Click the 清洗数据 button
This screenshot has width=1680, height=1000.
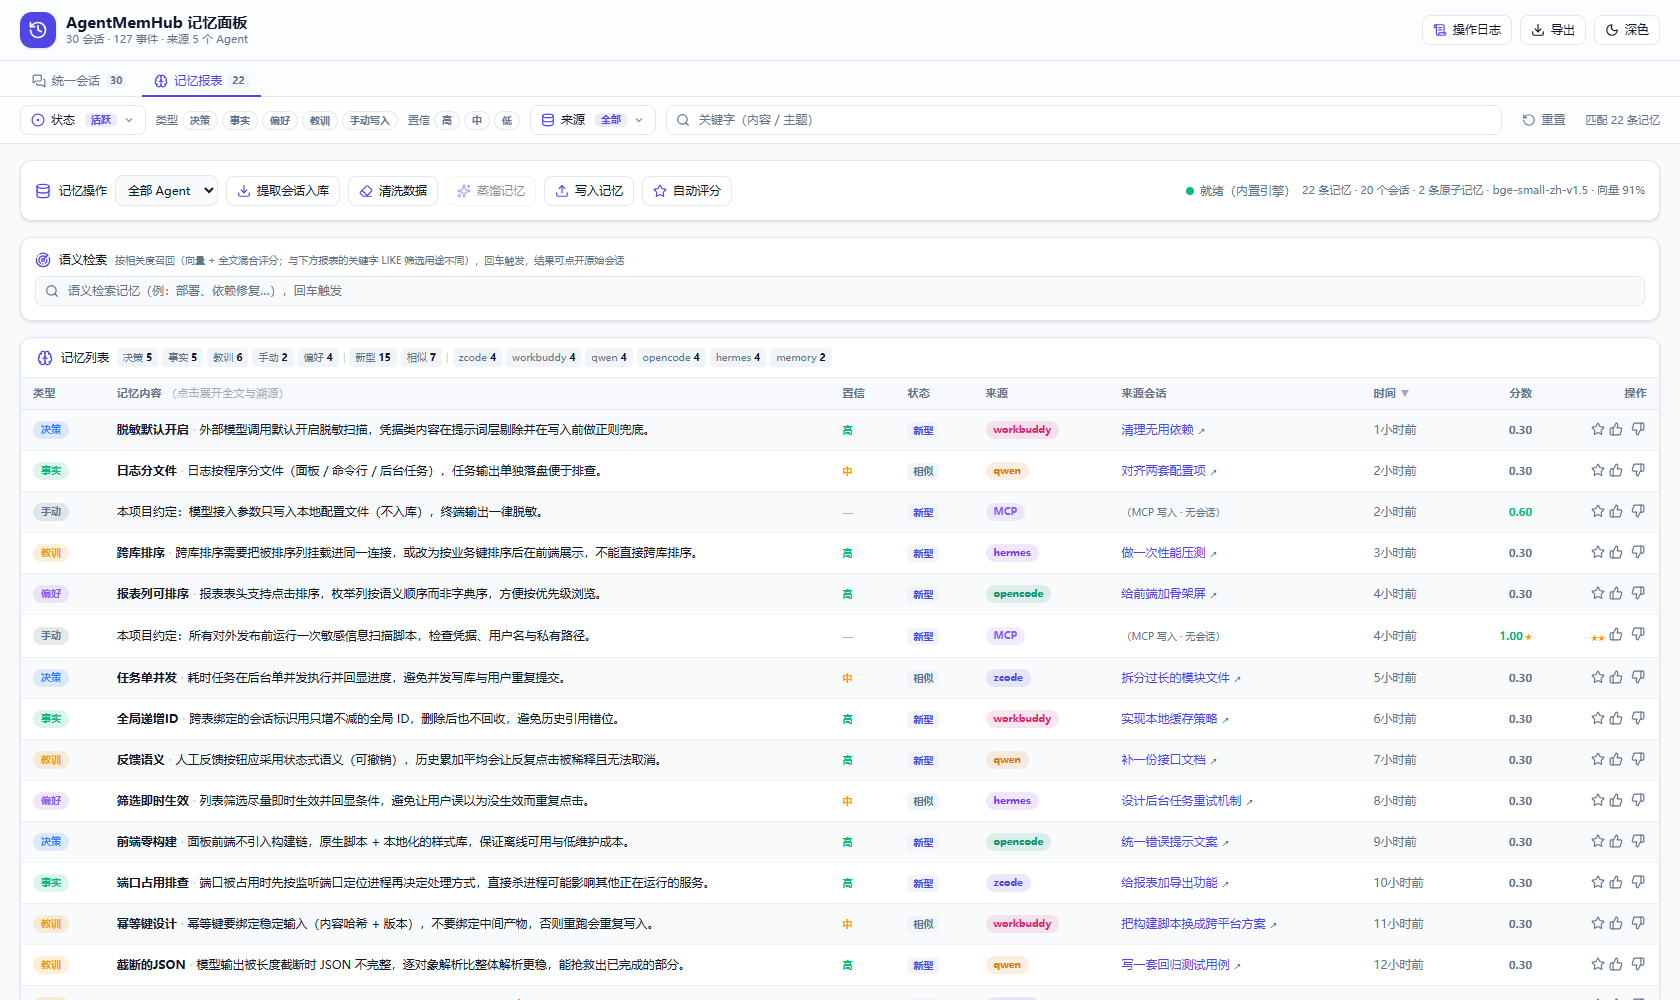click(393, 191)
